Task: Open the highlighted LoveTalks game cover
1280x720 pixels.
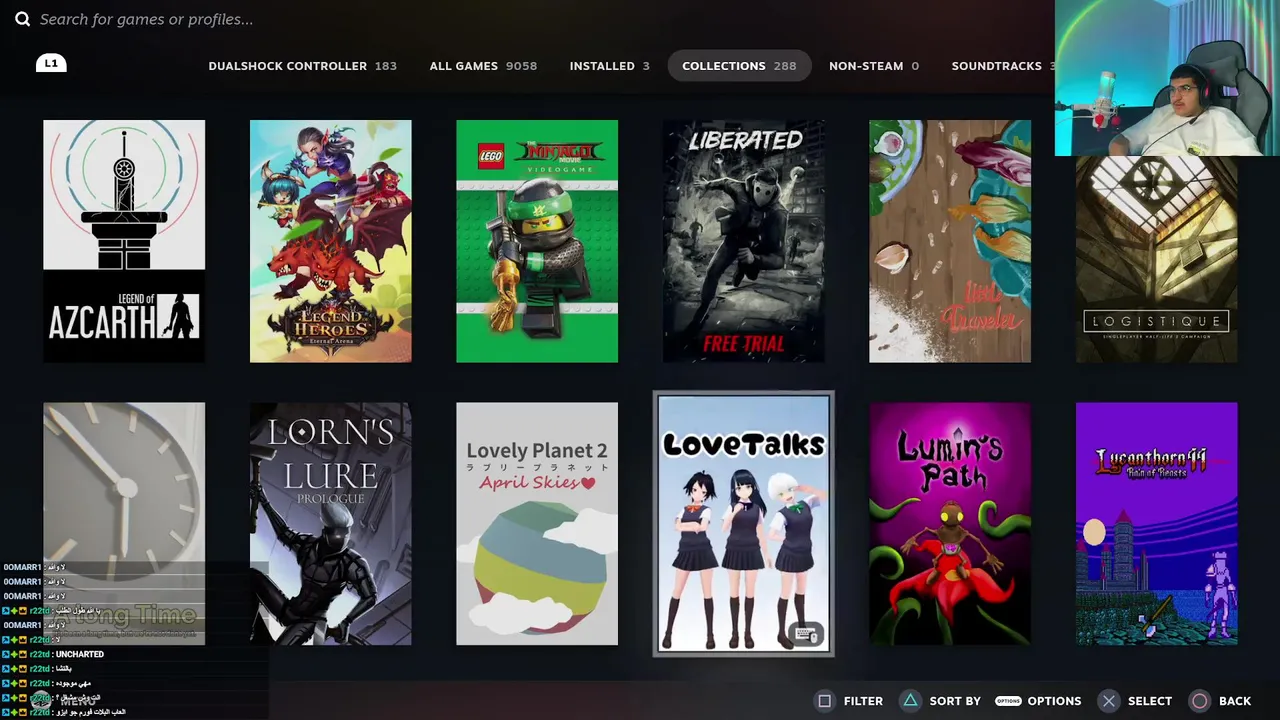Action: click(x=744, y=524)
